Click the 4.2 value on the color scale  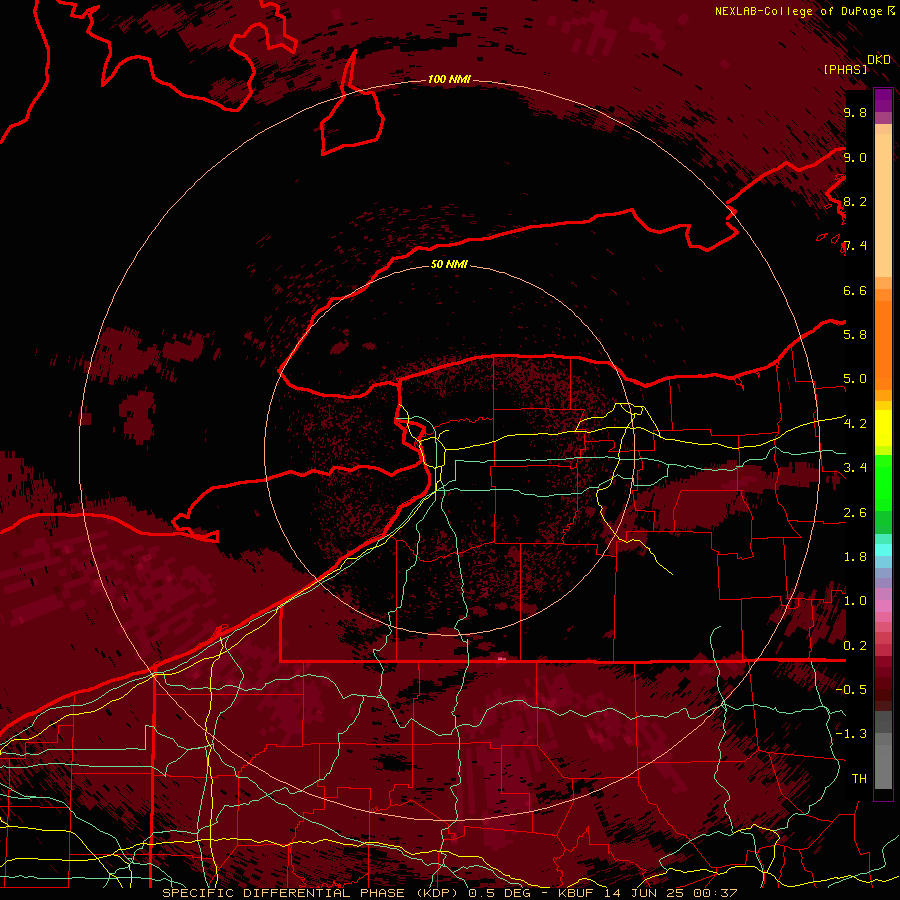[855, 424]
